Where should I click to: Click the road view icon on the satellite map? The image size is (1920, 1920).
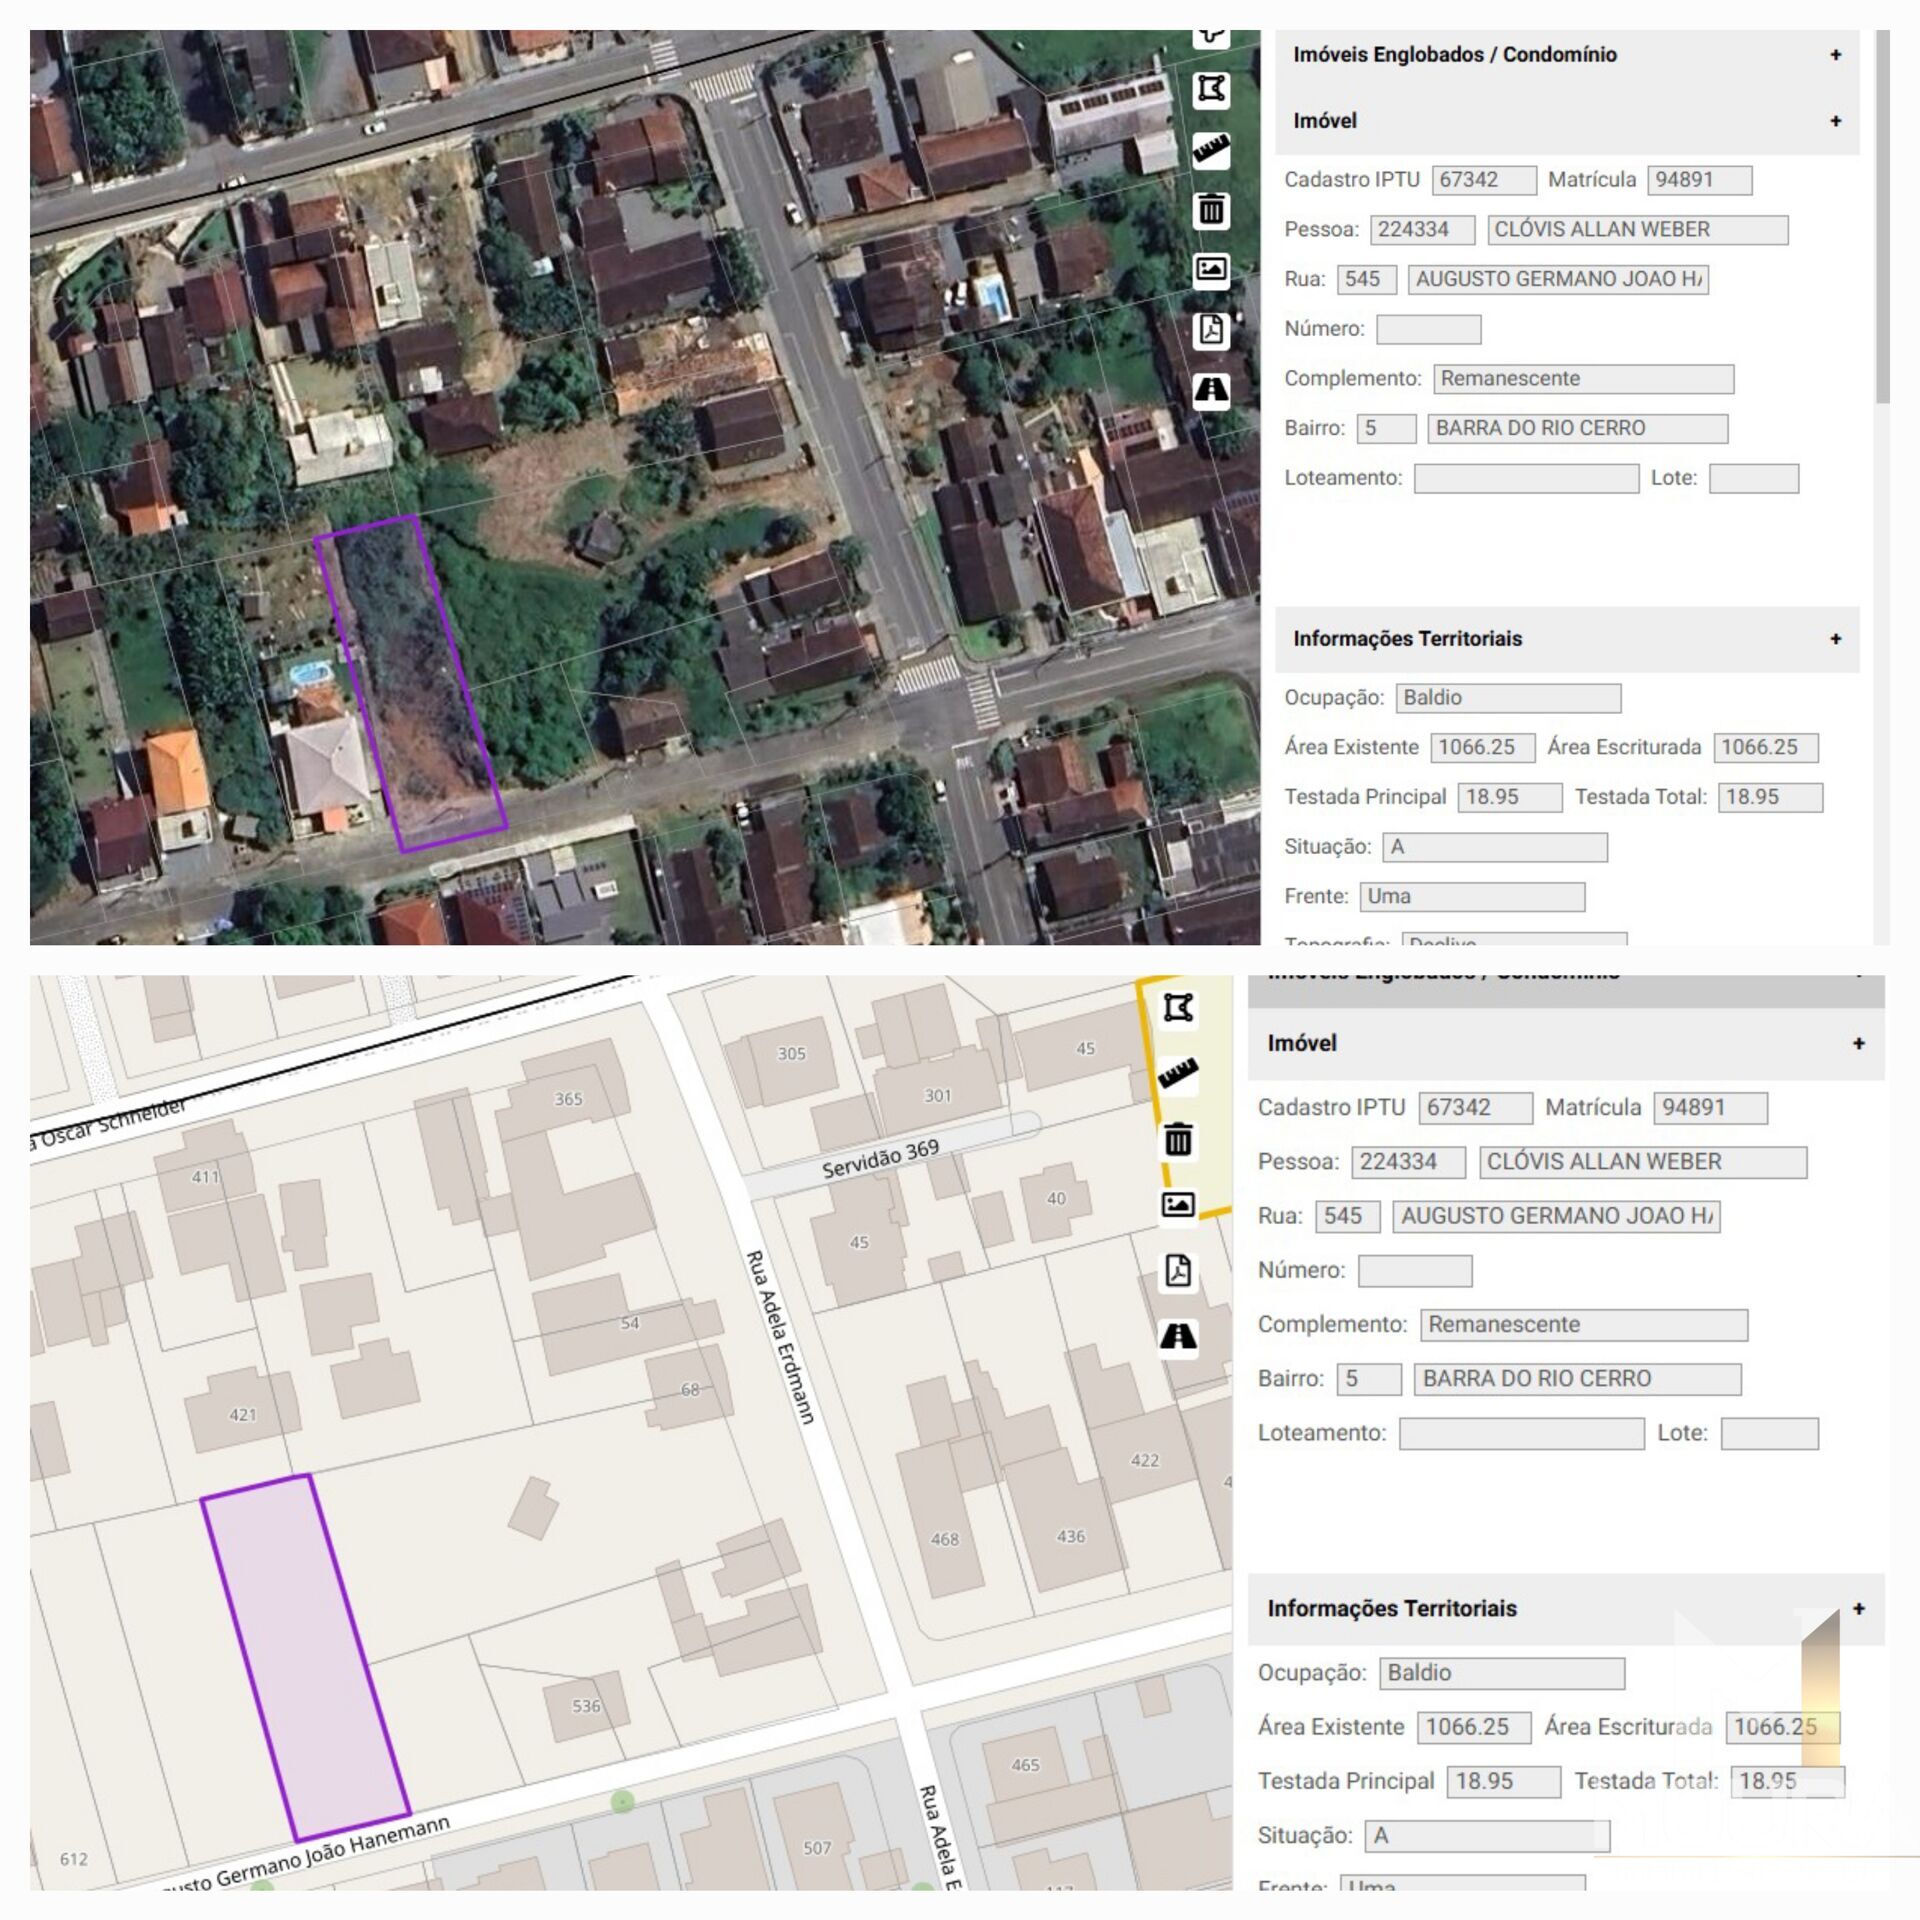click(1211, 390)
